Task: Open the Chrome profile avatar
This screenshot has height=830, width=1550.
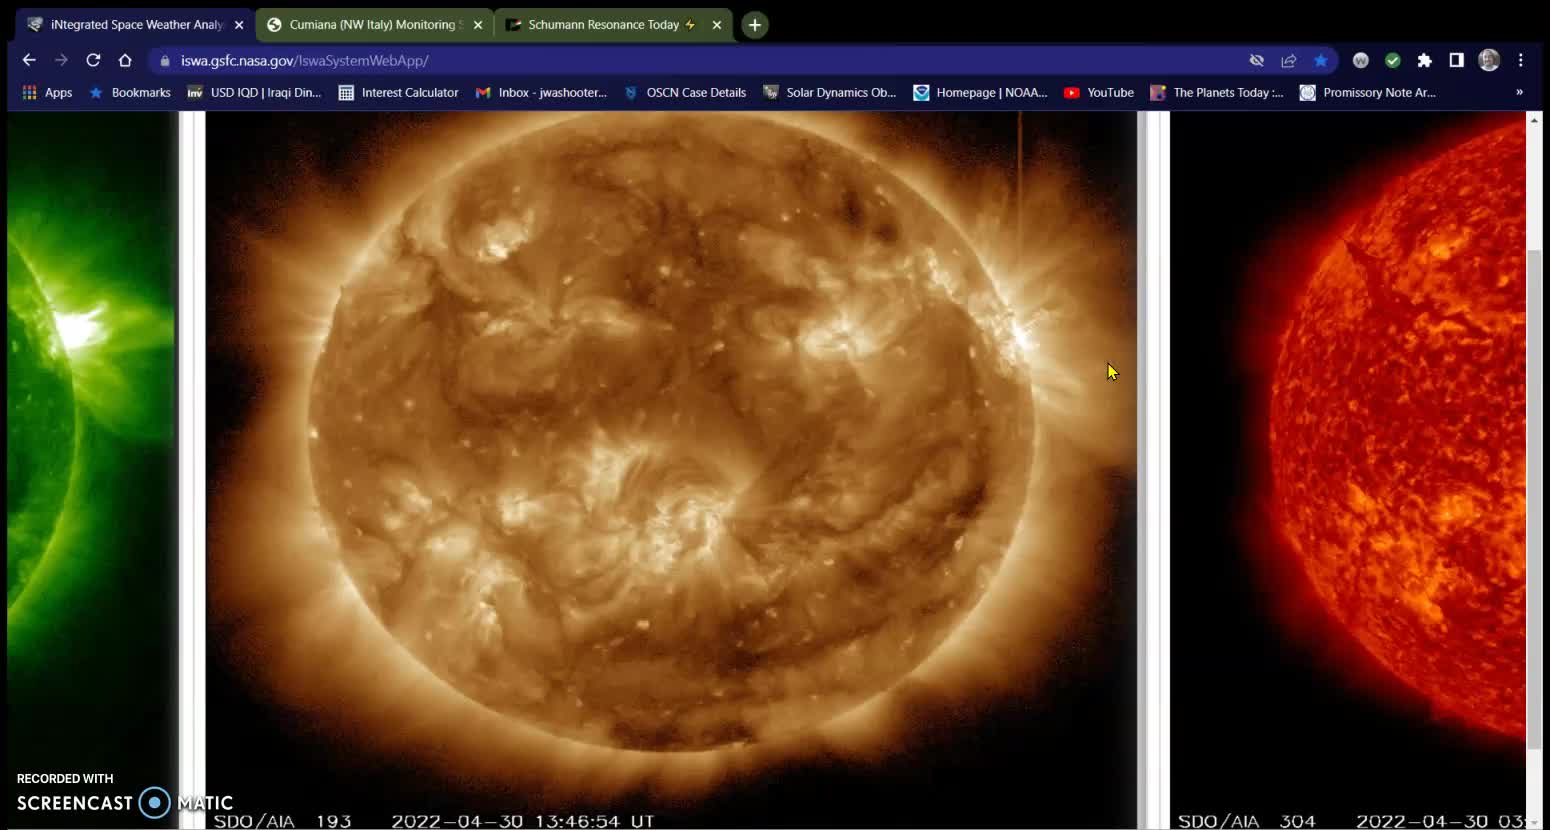Action: (x=1489, y=61)
